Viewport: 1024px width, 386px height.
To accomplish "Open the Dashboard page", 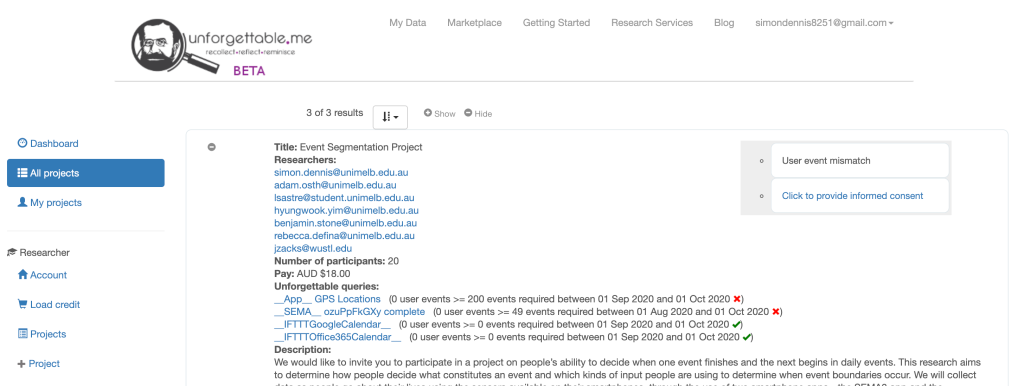I will [48, 144].
